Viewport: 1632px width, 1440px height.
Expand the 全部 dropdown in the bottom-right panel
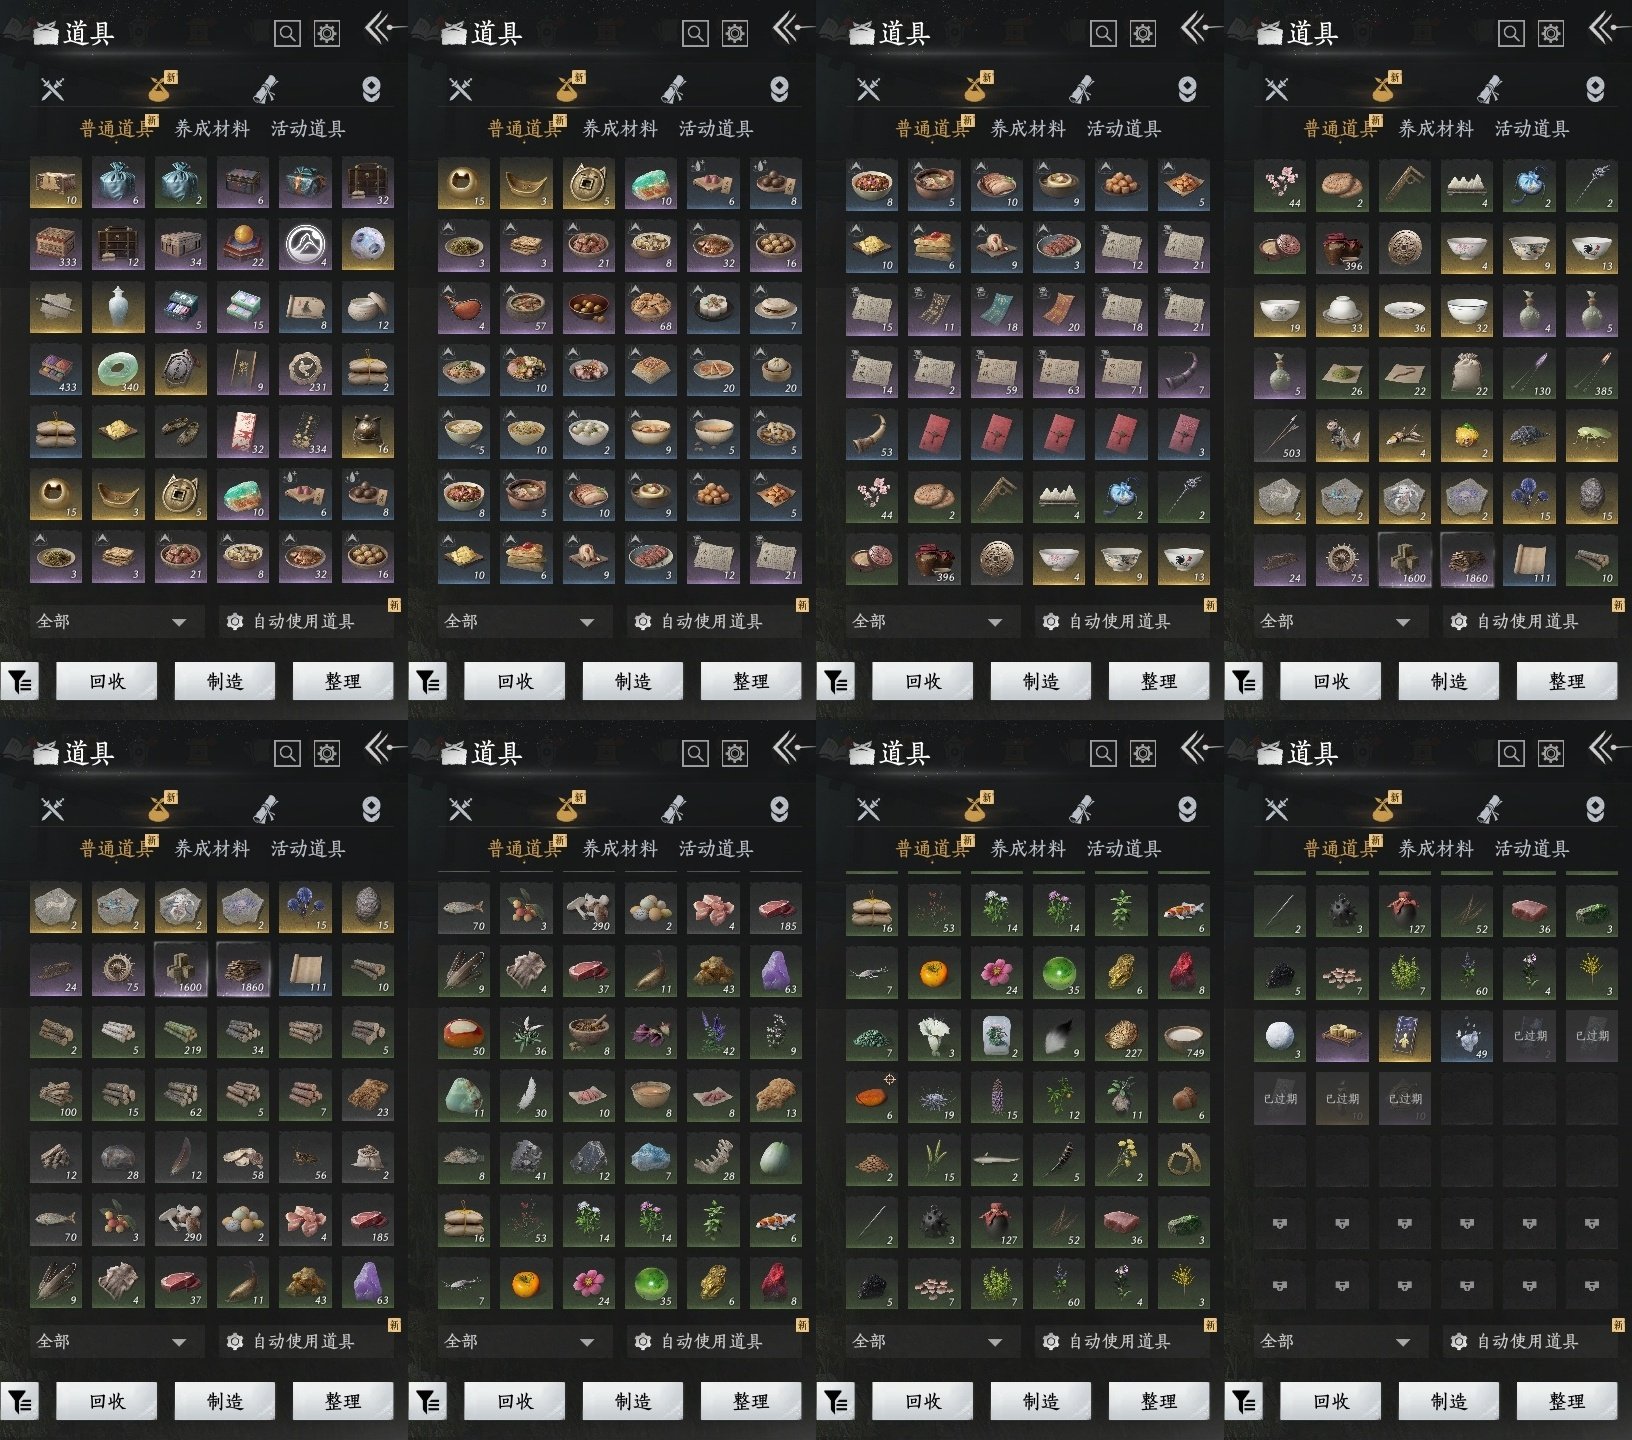[1334, 1342]
